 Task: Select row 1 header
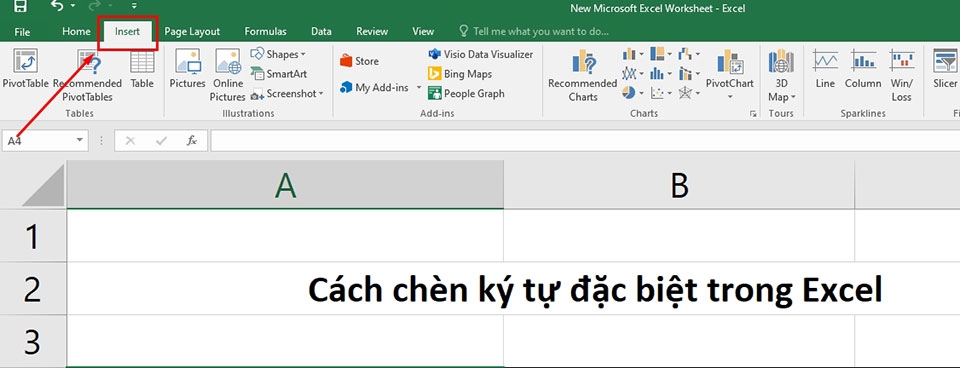coord(32,236)
